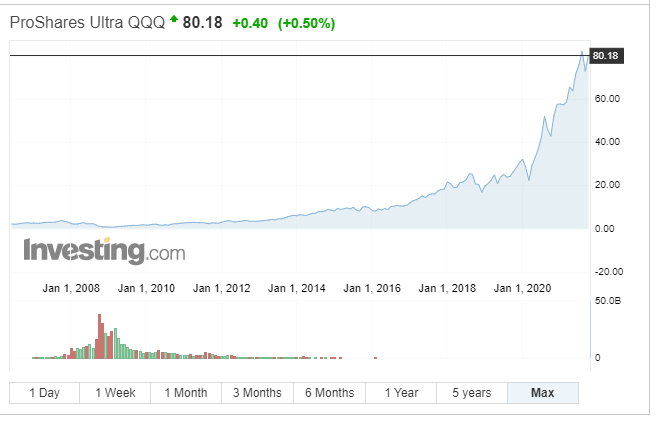Click the 60.00 price axis label

(607, 99)
